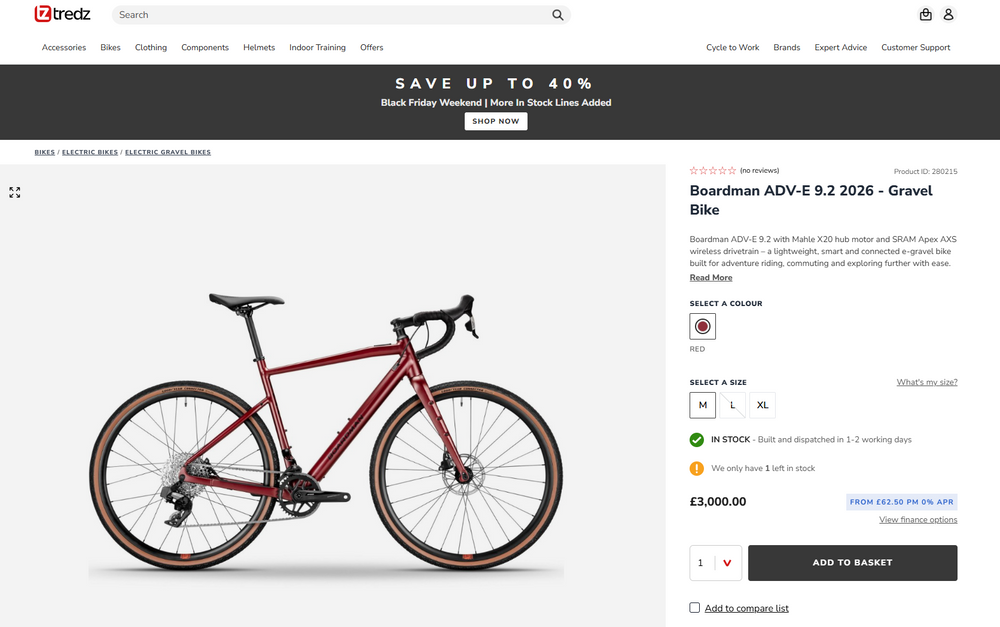
Task: Select the RED colour swatch
Action: click(x=702, y=326)
